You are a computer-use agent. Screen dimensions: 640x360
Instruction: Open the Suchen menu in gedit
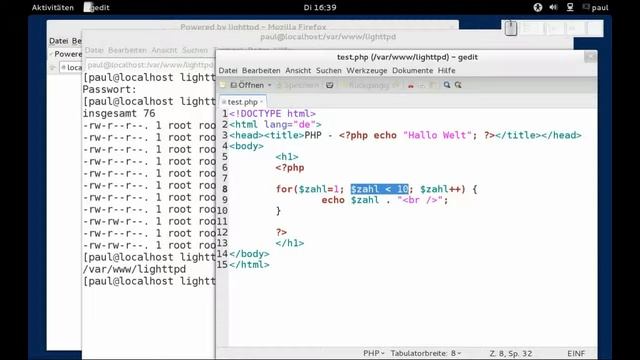pos(329,70)
